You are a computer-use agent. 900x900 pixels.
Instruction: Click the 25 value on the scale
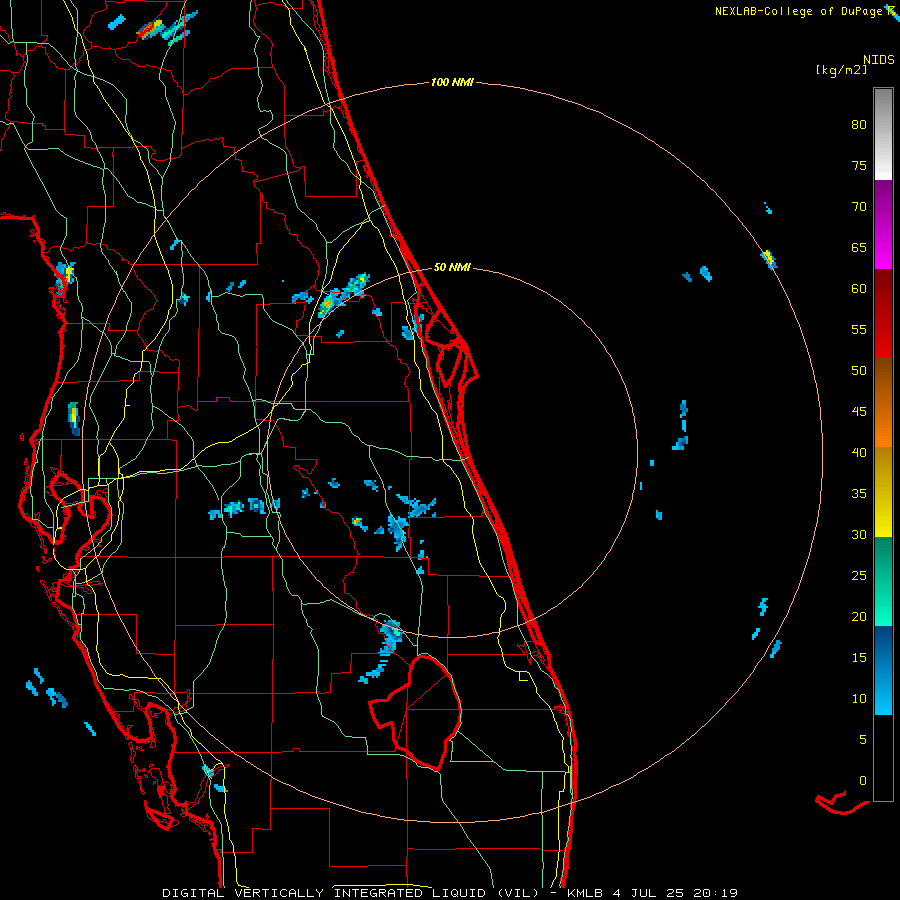(859, 576)
